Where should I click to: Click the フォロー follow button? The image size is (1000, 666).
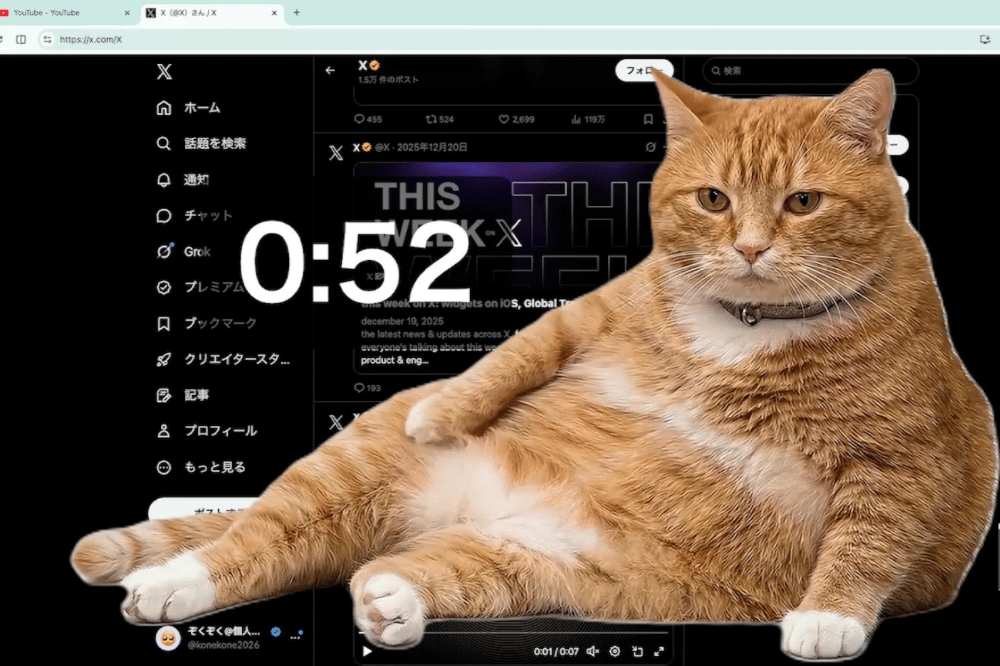pos(644,70)
